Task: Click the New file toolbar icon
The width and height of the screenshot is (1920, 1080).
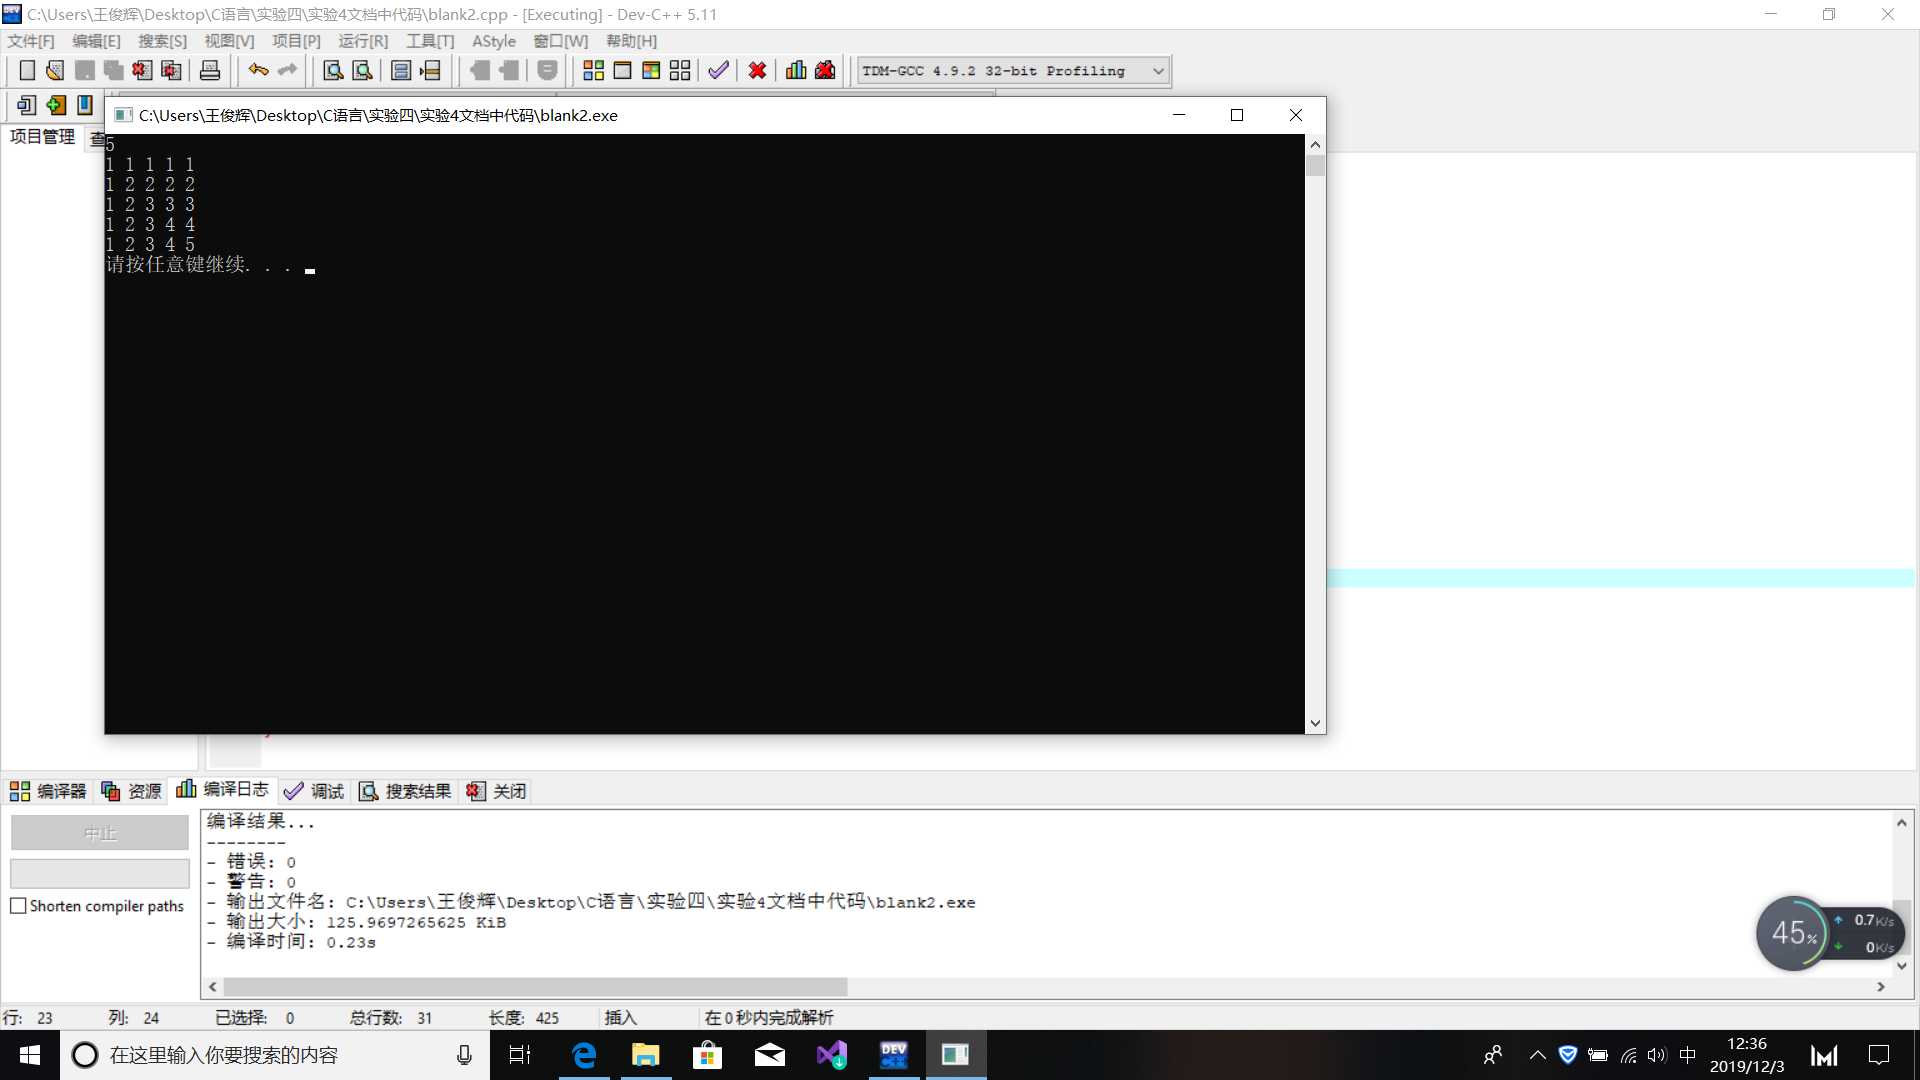Action: [27, 71]
